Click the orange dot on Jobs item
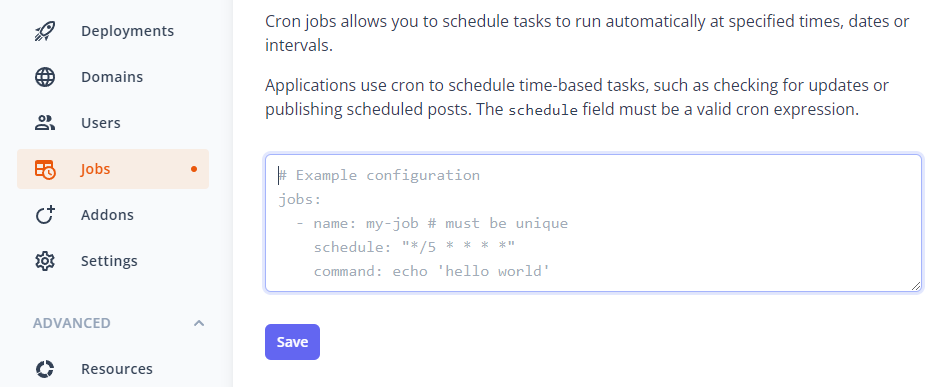 pos(193,169)
